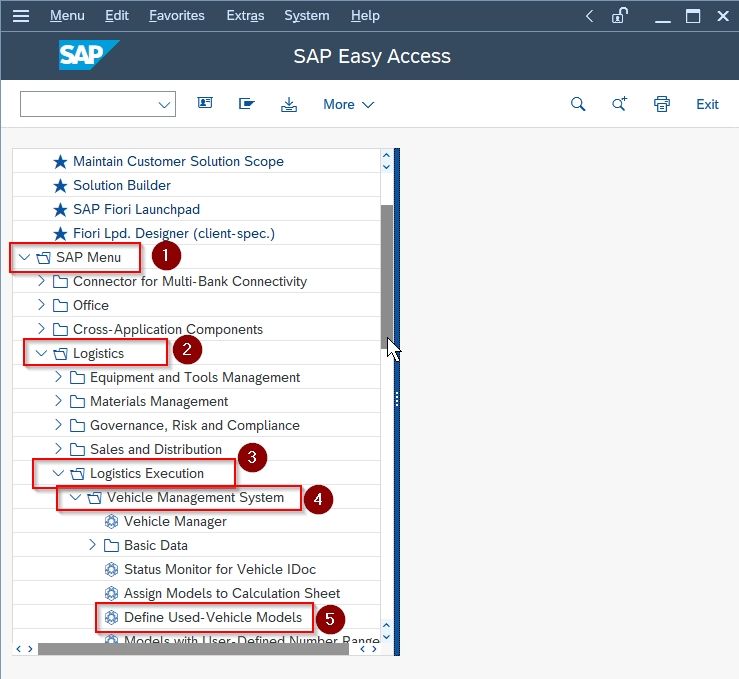Click the tree horizontal scrollbar thumb
Screen dimensions: 739x679
pyautogui.click(x=193, y=649)
